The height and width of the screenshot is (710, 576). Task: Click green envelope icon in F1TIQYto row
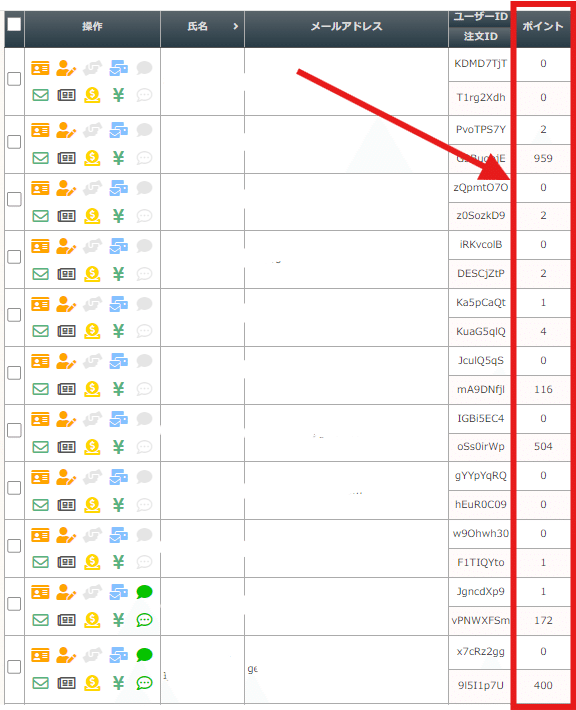(40, 562)
